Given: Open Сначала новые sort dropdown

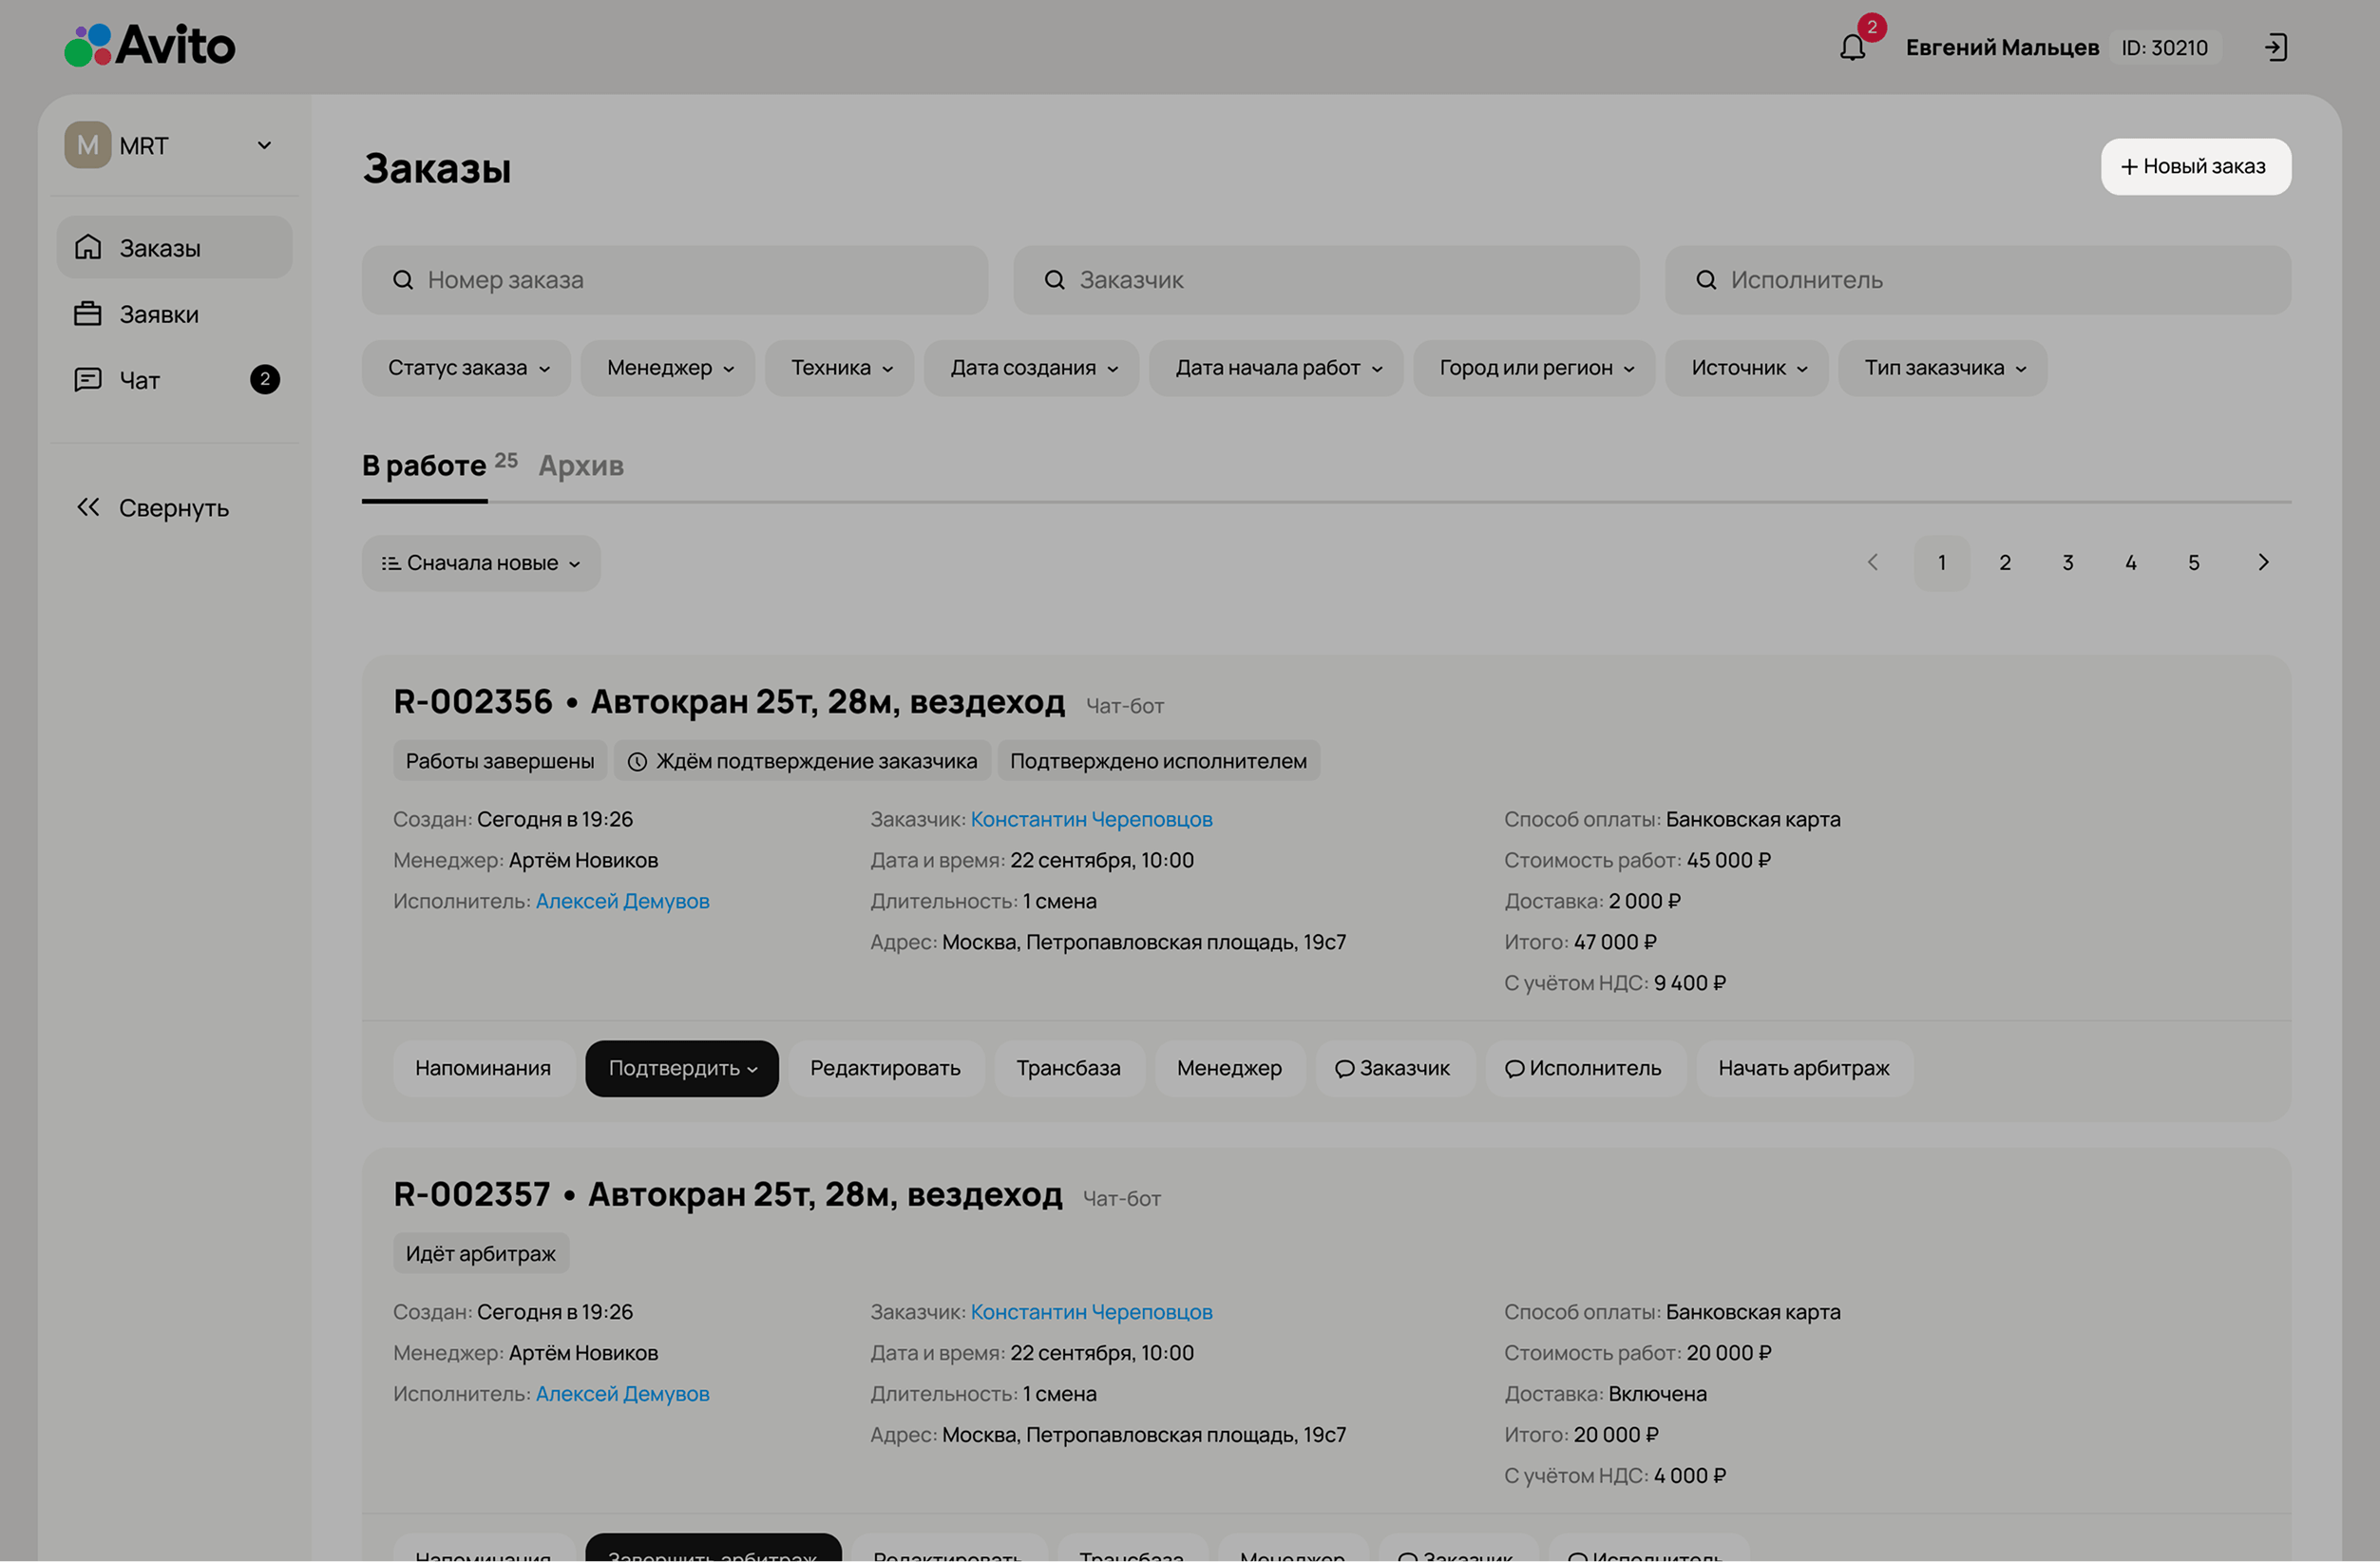Looking at the screenshot, I should click(481, 563).
